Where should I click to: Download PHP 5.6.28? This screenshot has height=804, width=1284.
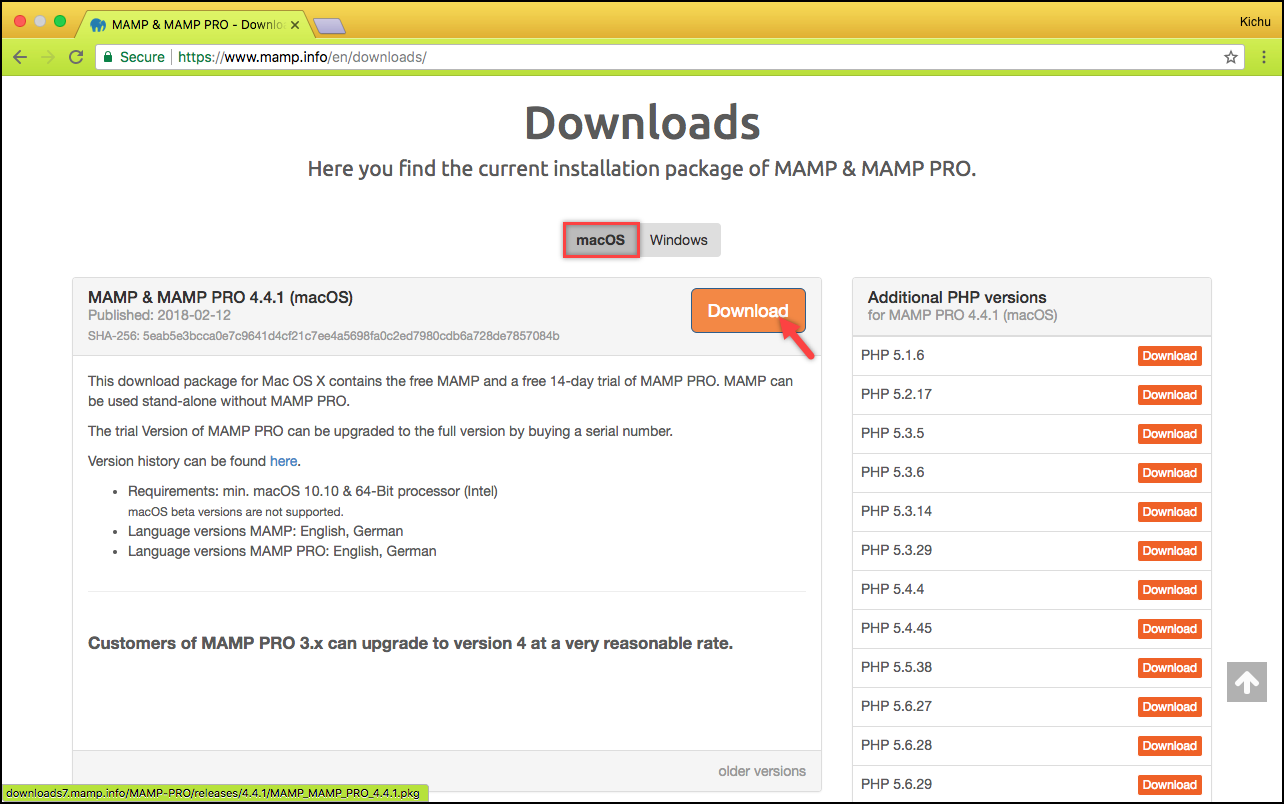click(1169, 746)
